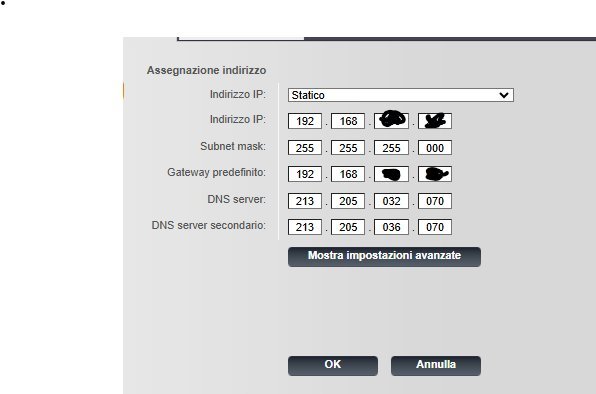Cancel changes with the Annulla button
This screenshot has width=596, height=394.
tap(436, 366)
